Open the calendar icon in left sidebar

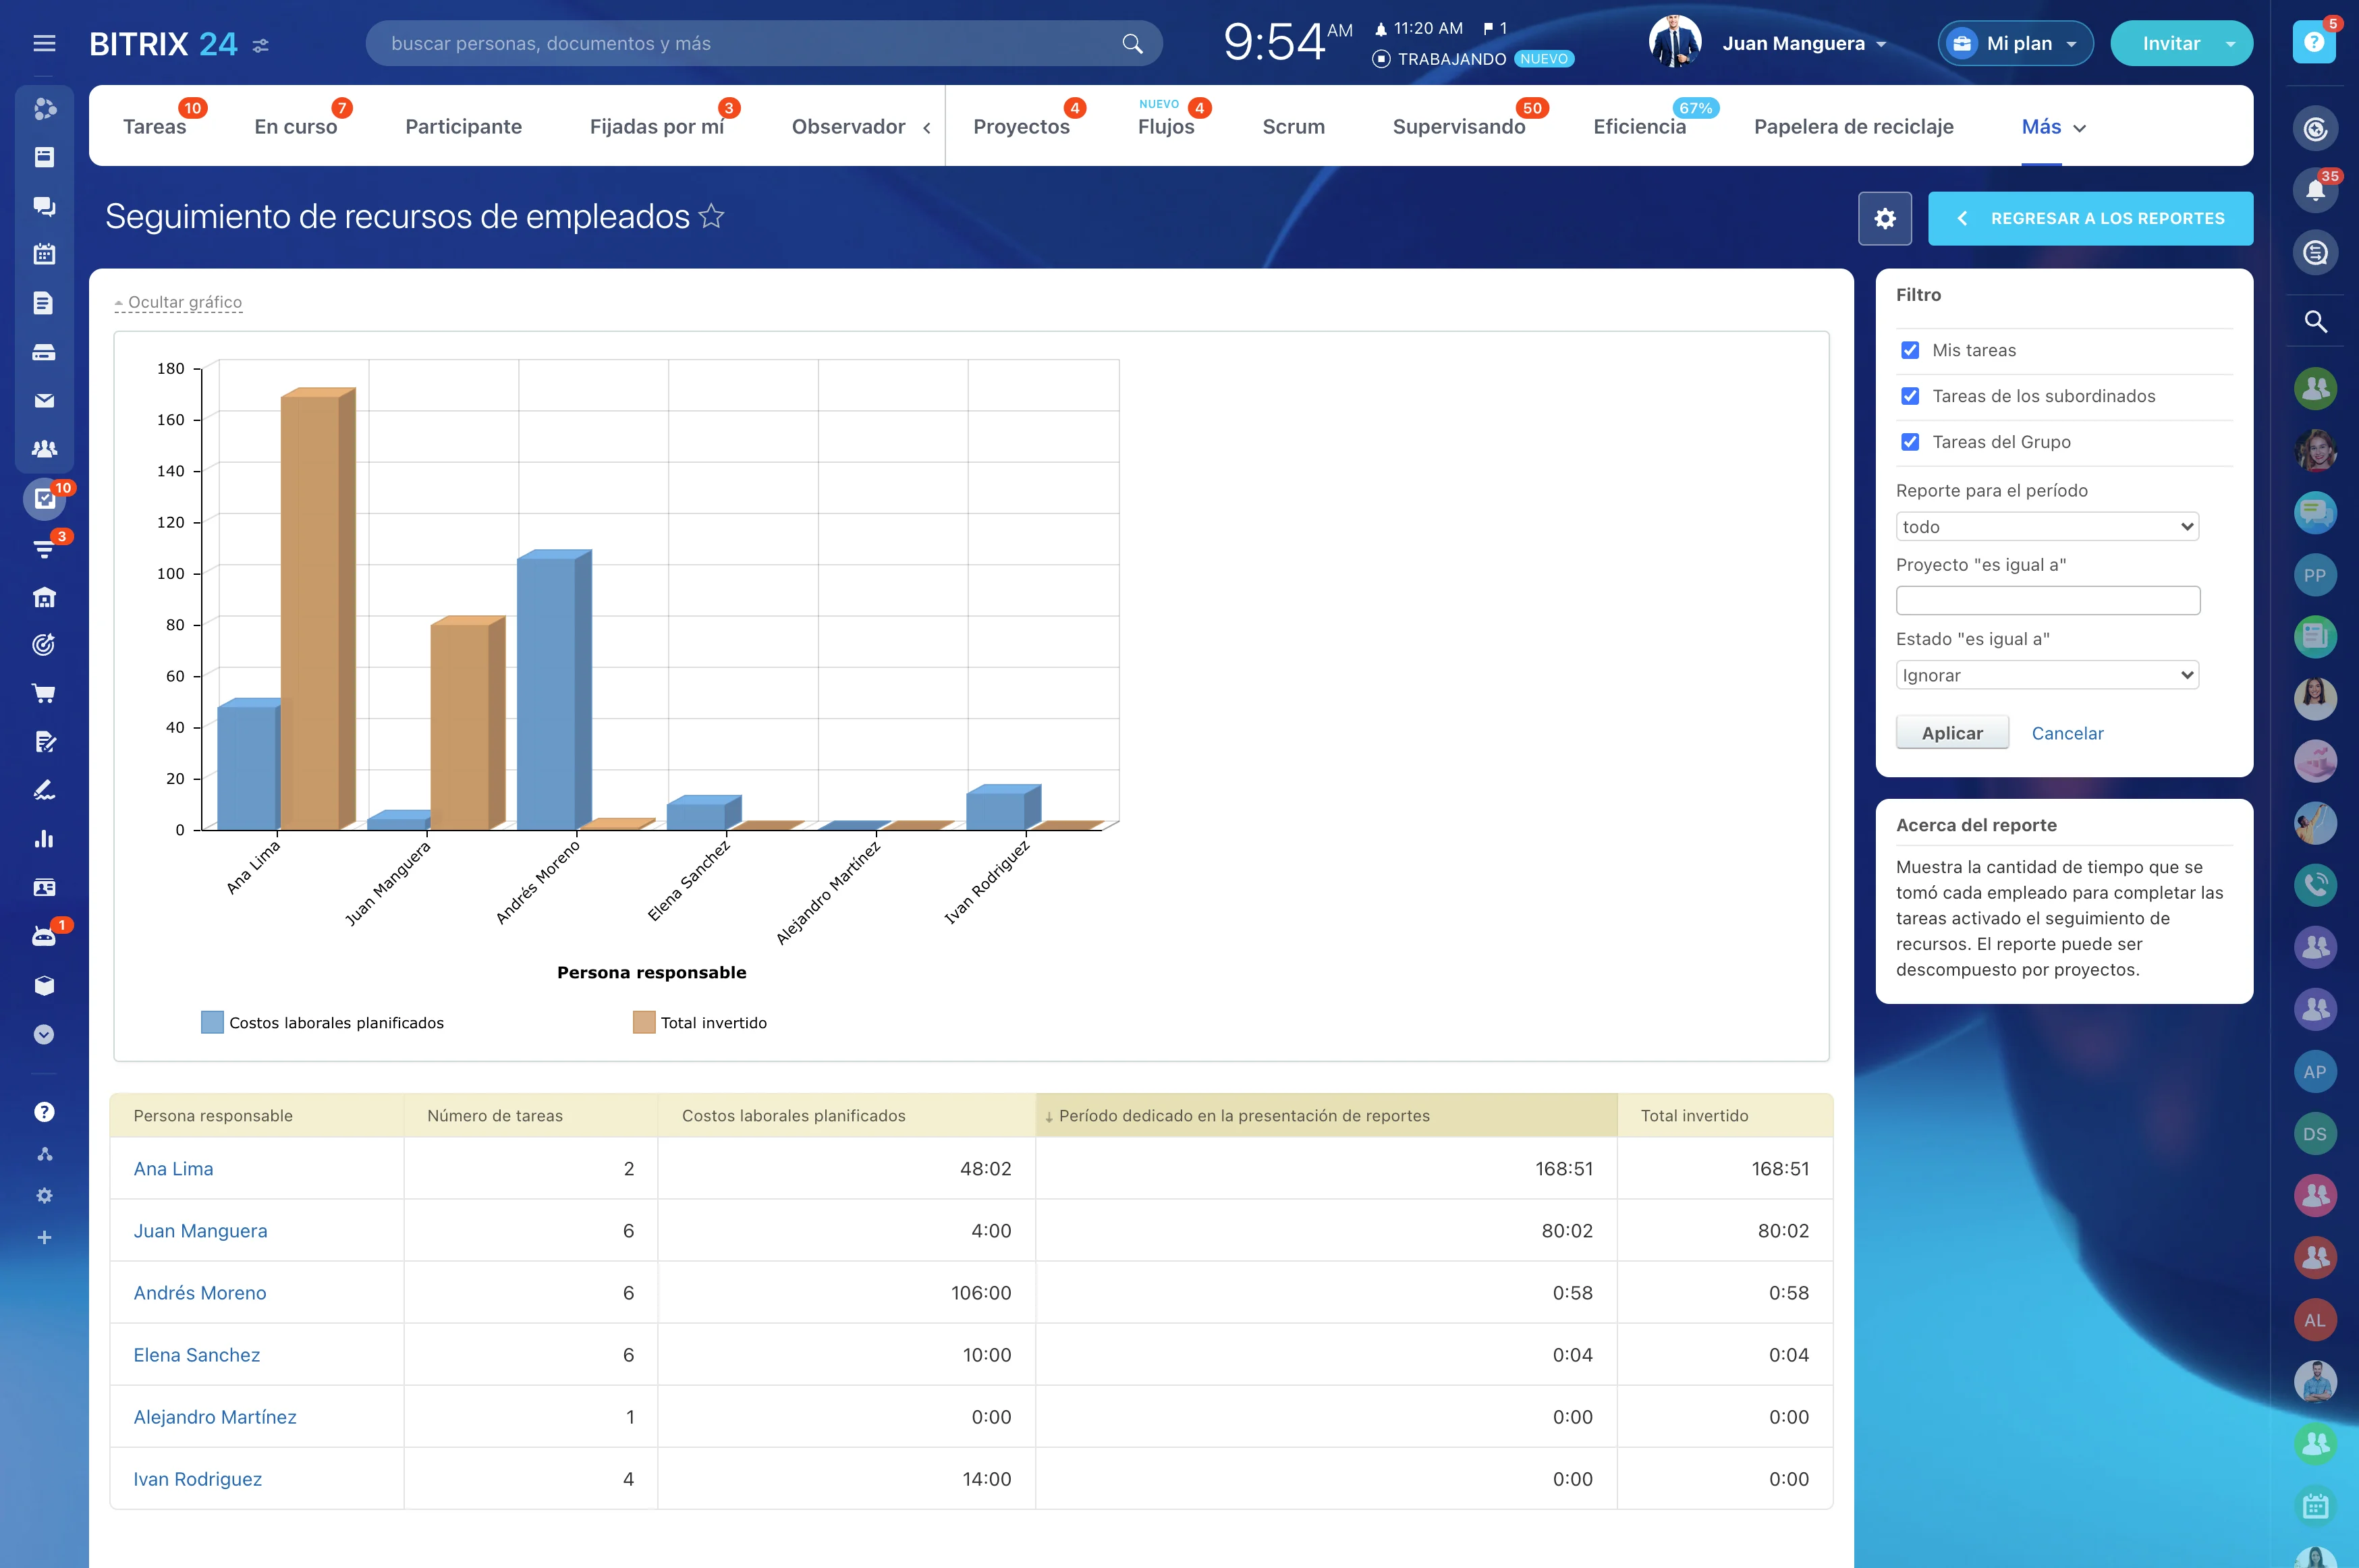pos(44,254)
